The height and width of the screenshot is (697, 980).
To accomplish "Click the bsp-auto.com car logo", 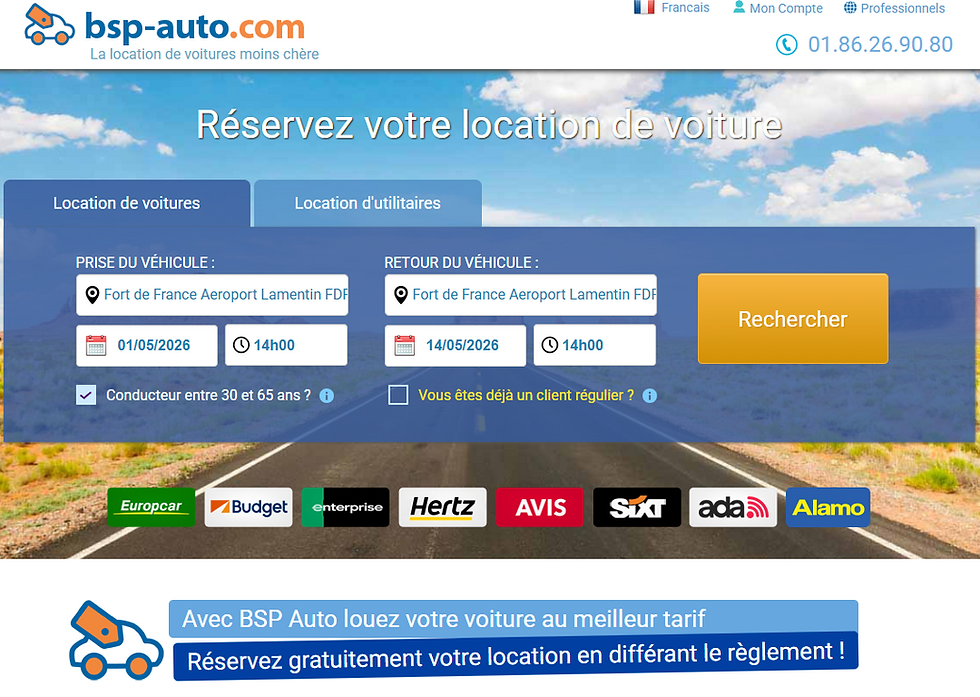I will (x=49, y=26).
